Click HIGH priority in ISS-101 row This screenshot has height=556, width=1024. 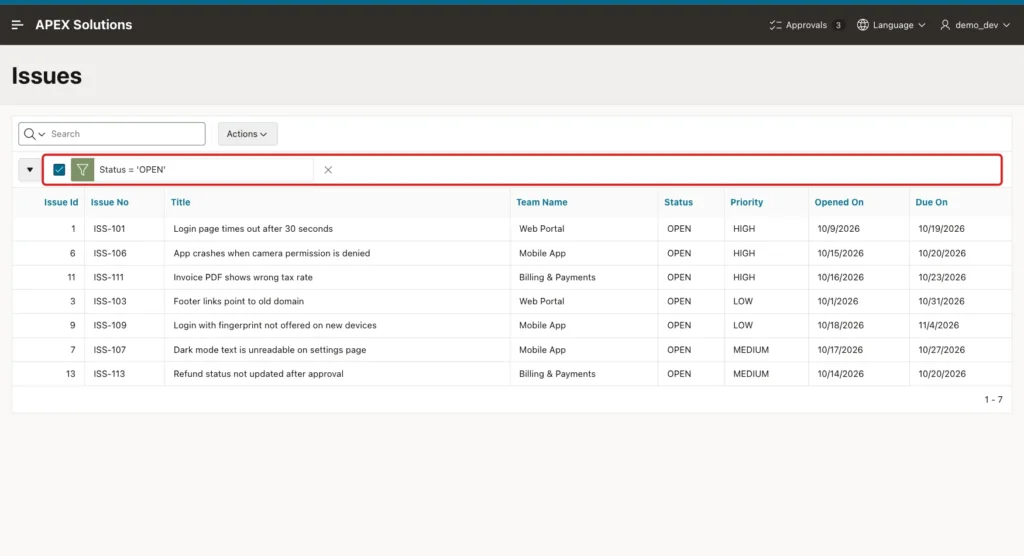click(744, 229)
